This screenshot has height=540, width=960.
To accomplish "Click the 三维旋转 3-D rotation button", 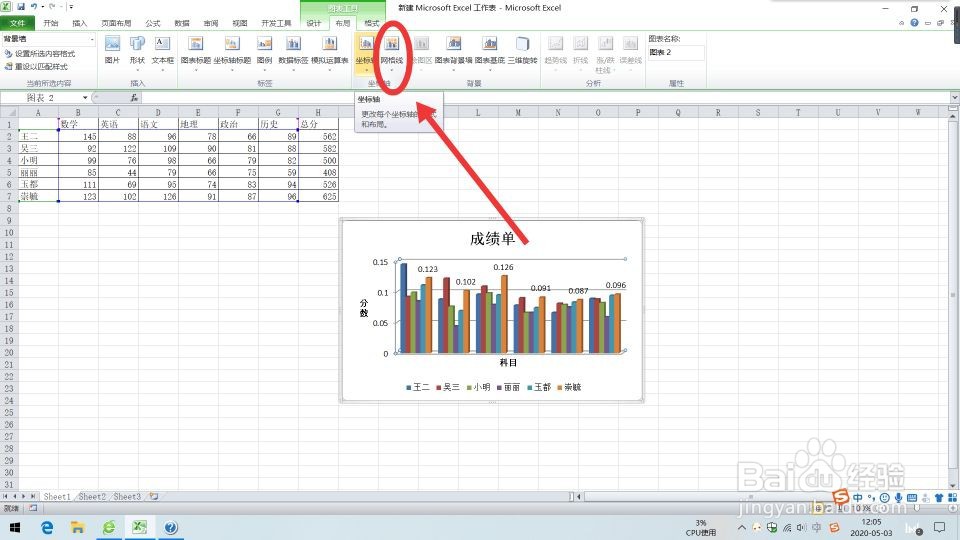I will click(522, 50).
